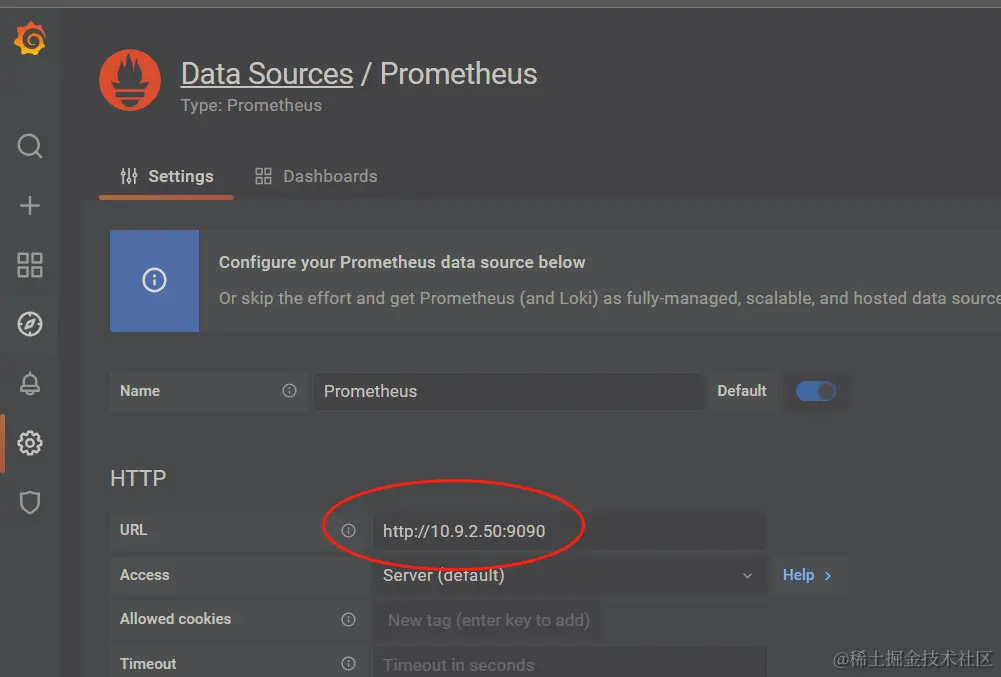Screen dimensions: 1001x677
Task: Click the Timeout in seconds field
Action: pyautogui.click(x=569, y=663)
